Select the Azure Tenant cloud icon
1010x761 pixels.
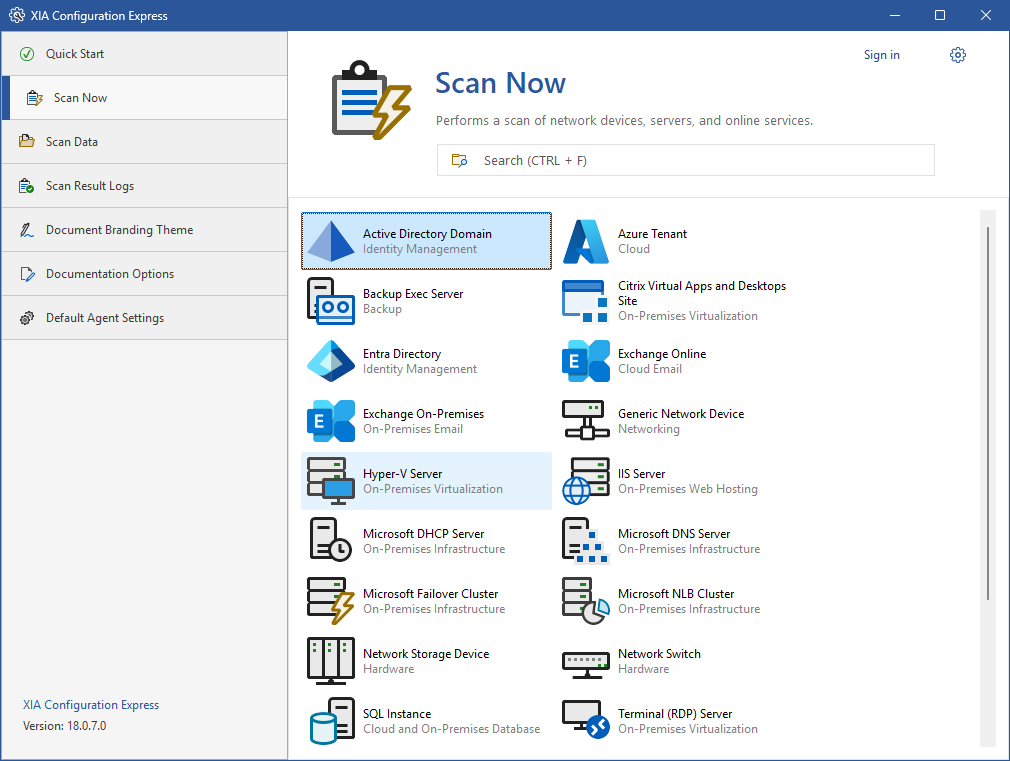[x=586, y=241]
